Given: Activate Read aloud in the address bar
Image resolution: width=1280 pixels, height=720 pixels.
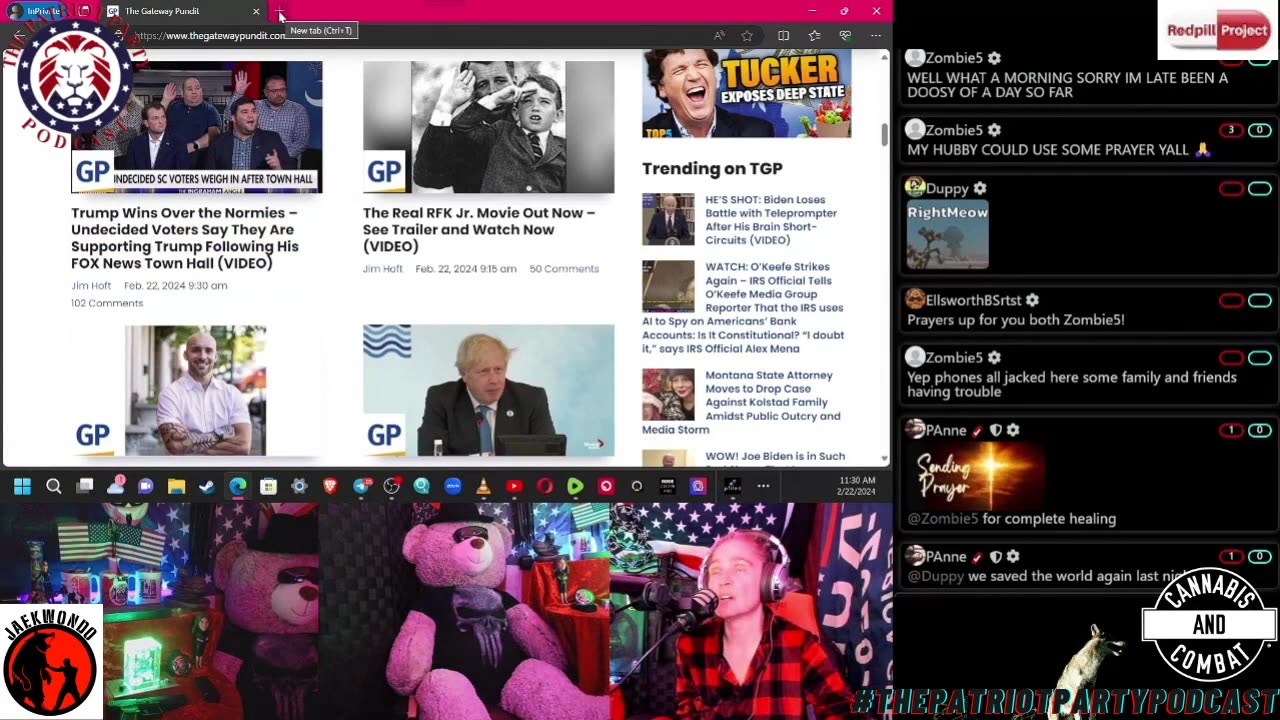Looking at the screenshot, I should (x=719, y=36).
